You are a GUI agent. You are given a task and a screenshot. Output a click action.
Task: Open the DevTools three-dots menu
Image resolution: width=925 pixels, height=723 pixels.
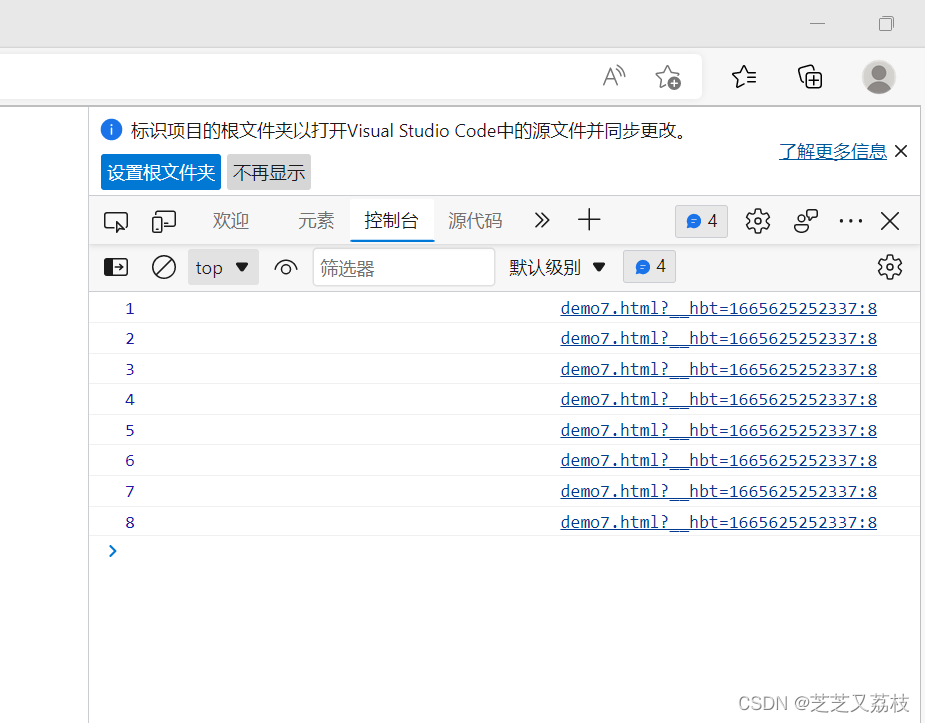(851, 221)
